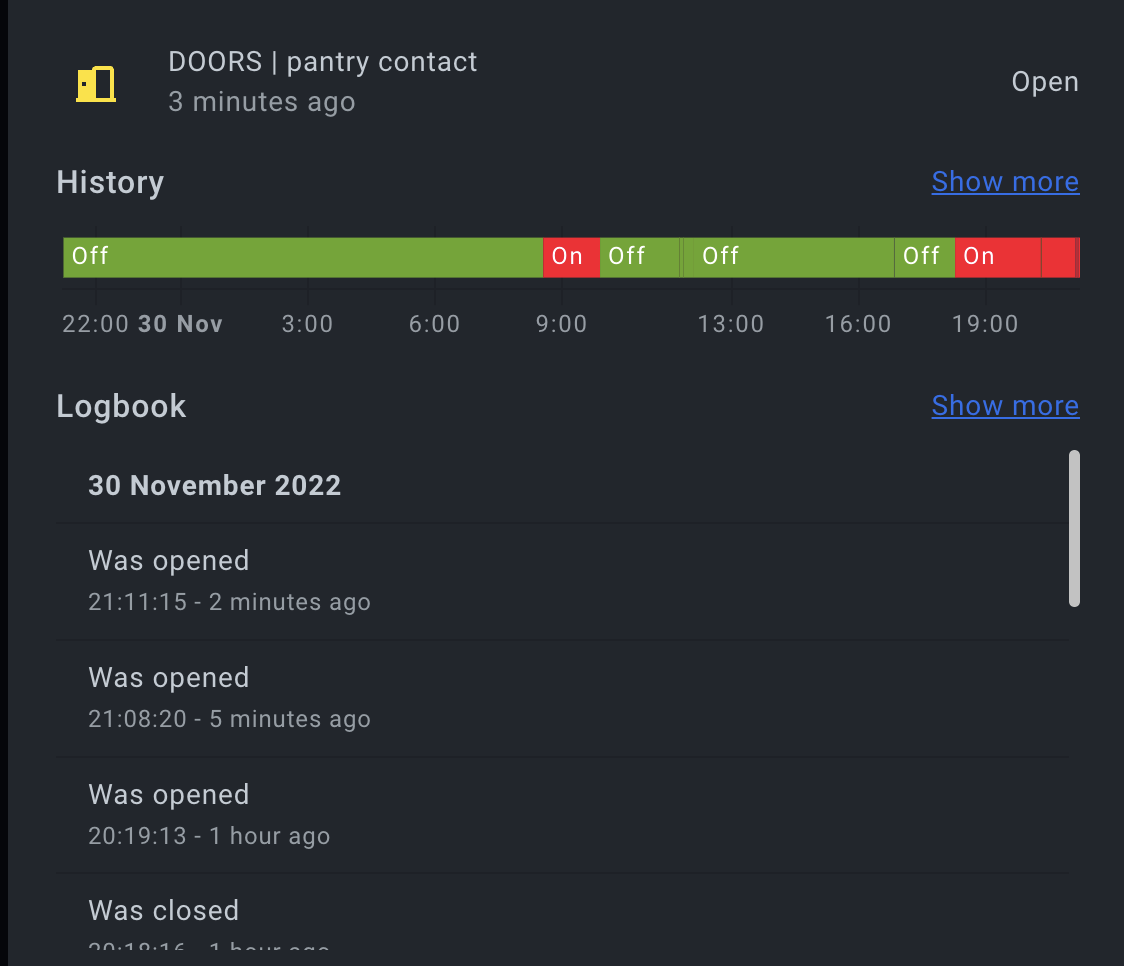Open Logbook via its "Show more" link

1005,405
